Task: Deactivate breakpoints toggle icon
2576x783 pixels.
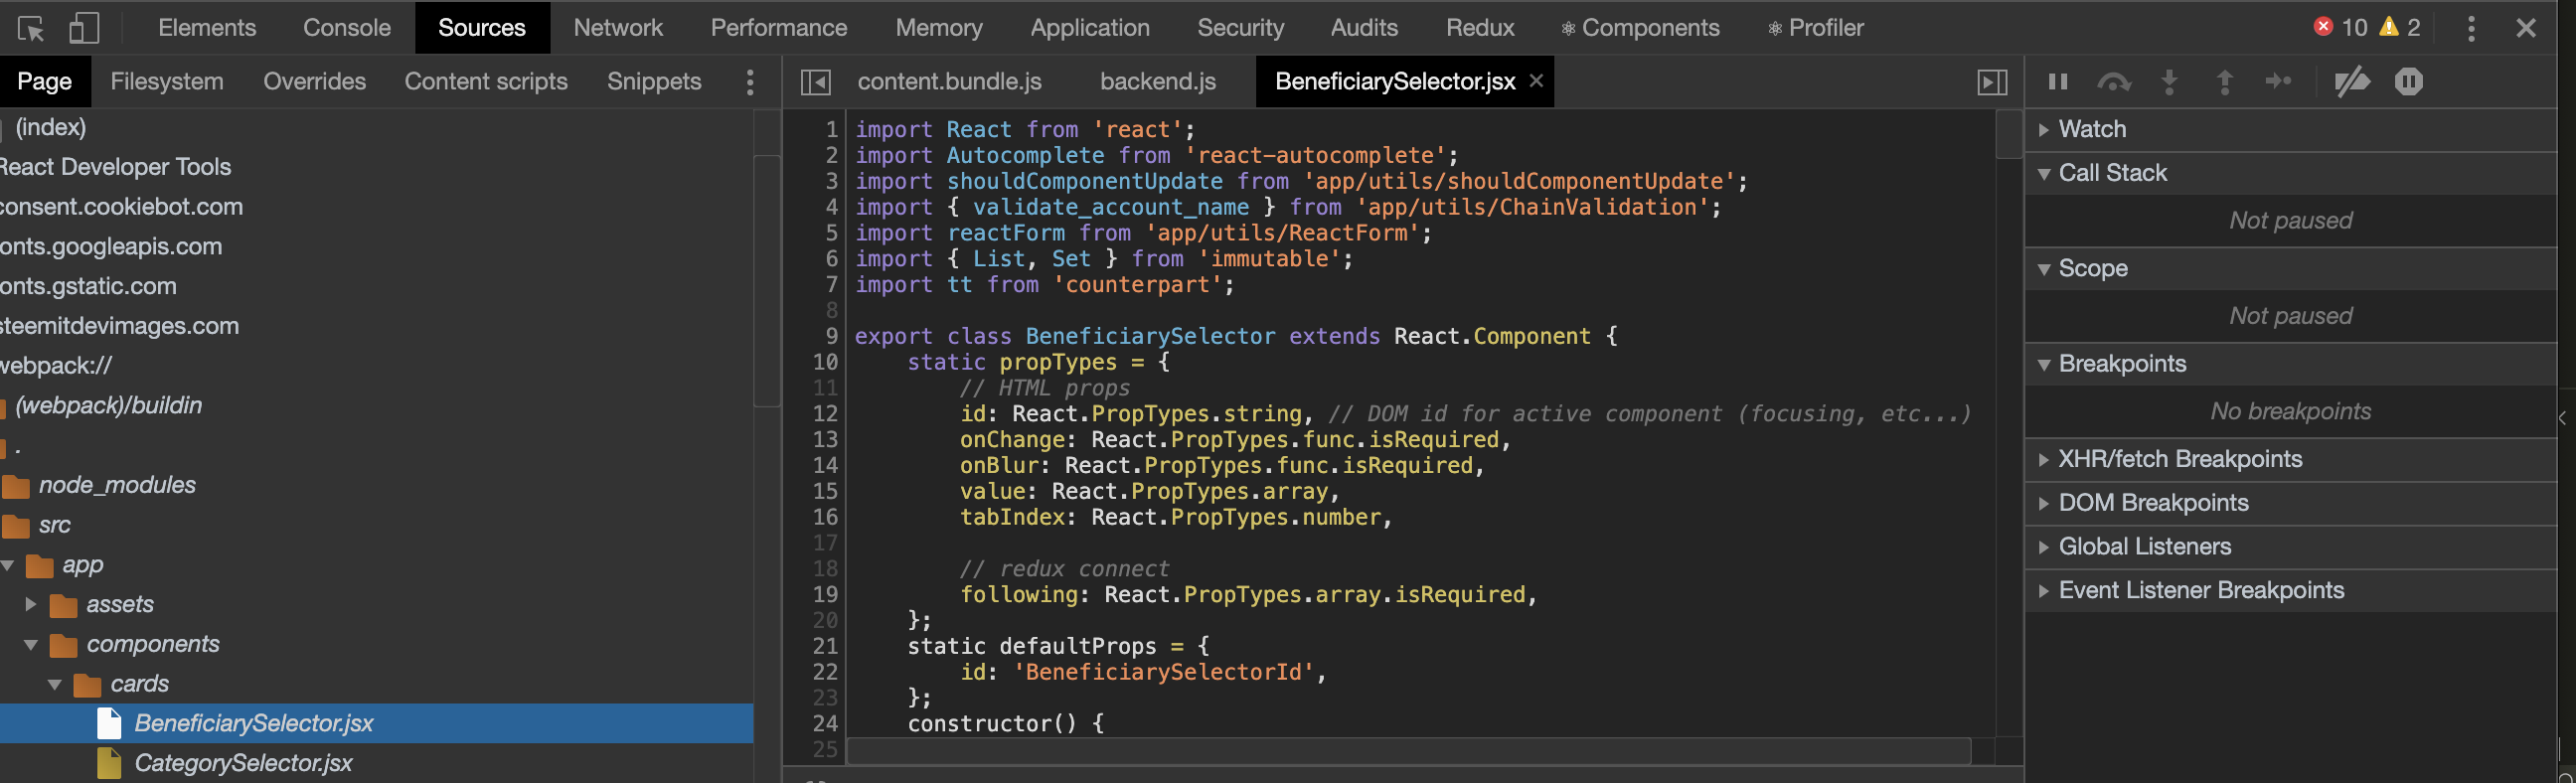Action: tap(2352, 82)
